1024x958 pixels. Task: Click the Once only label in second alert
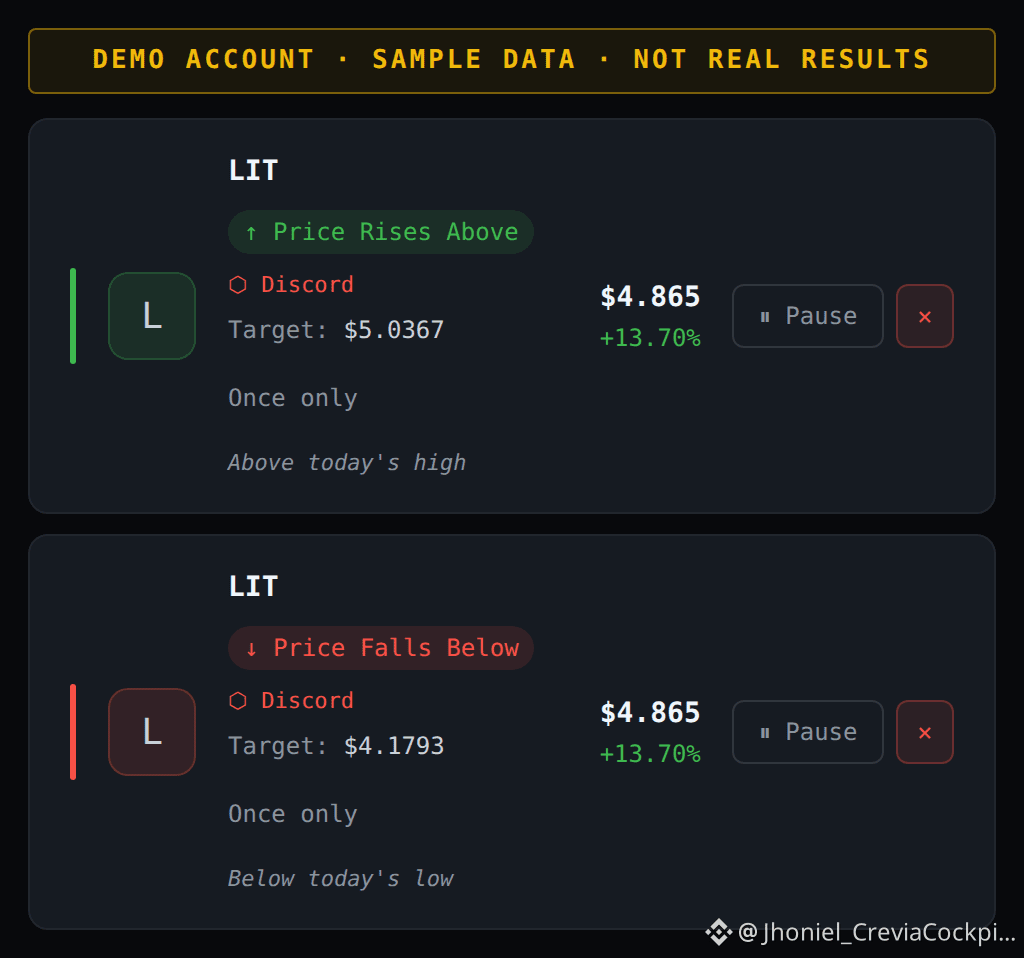[293, 814]
